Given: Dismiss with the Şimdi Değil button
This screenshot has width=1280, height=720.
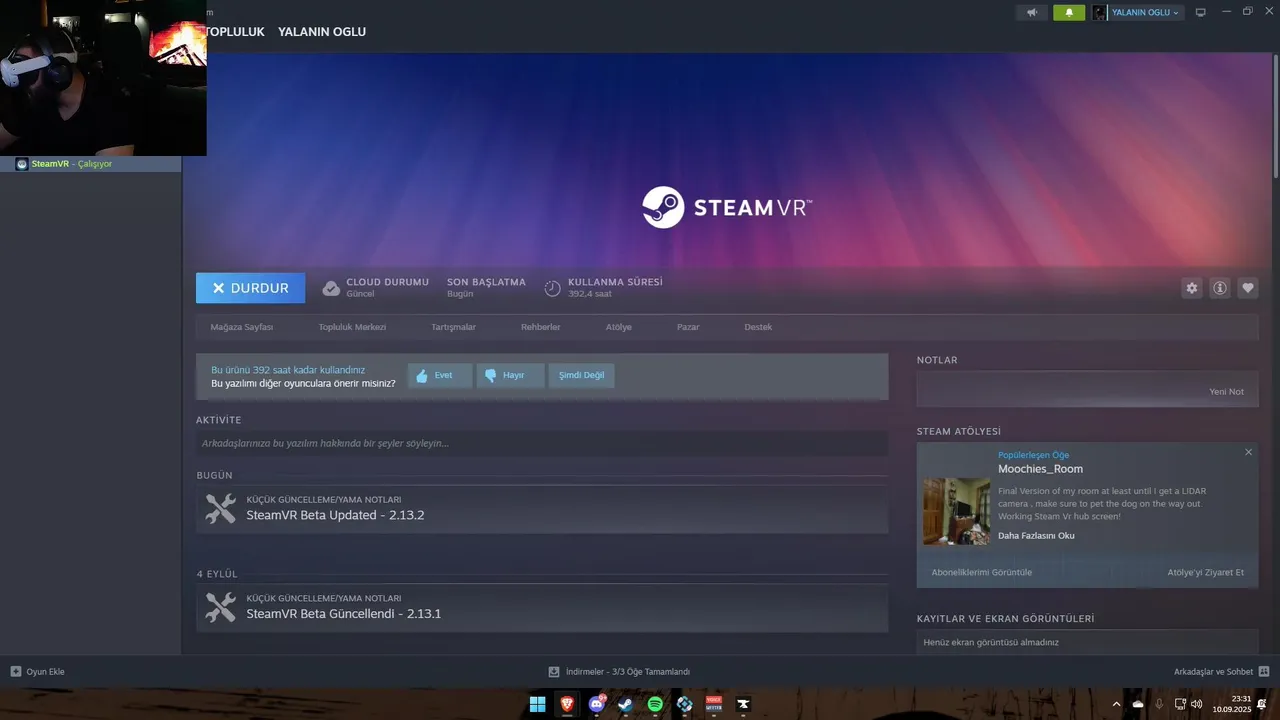Looking at the screenshot, I should pyautogui.click(x=581, y=376).
